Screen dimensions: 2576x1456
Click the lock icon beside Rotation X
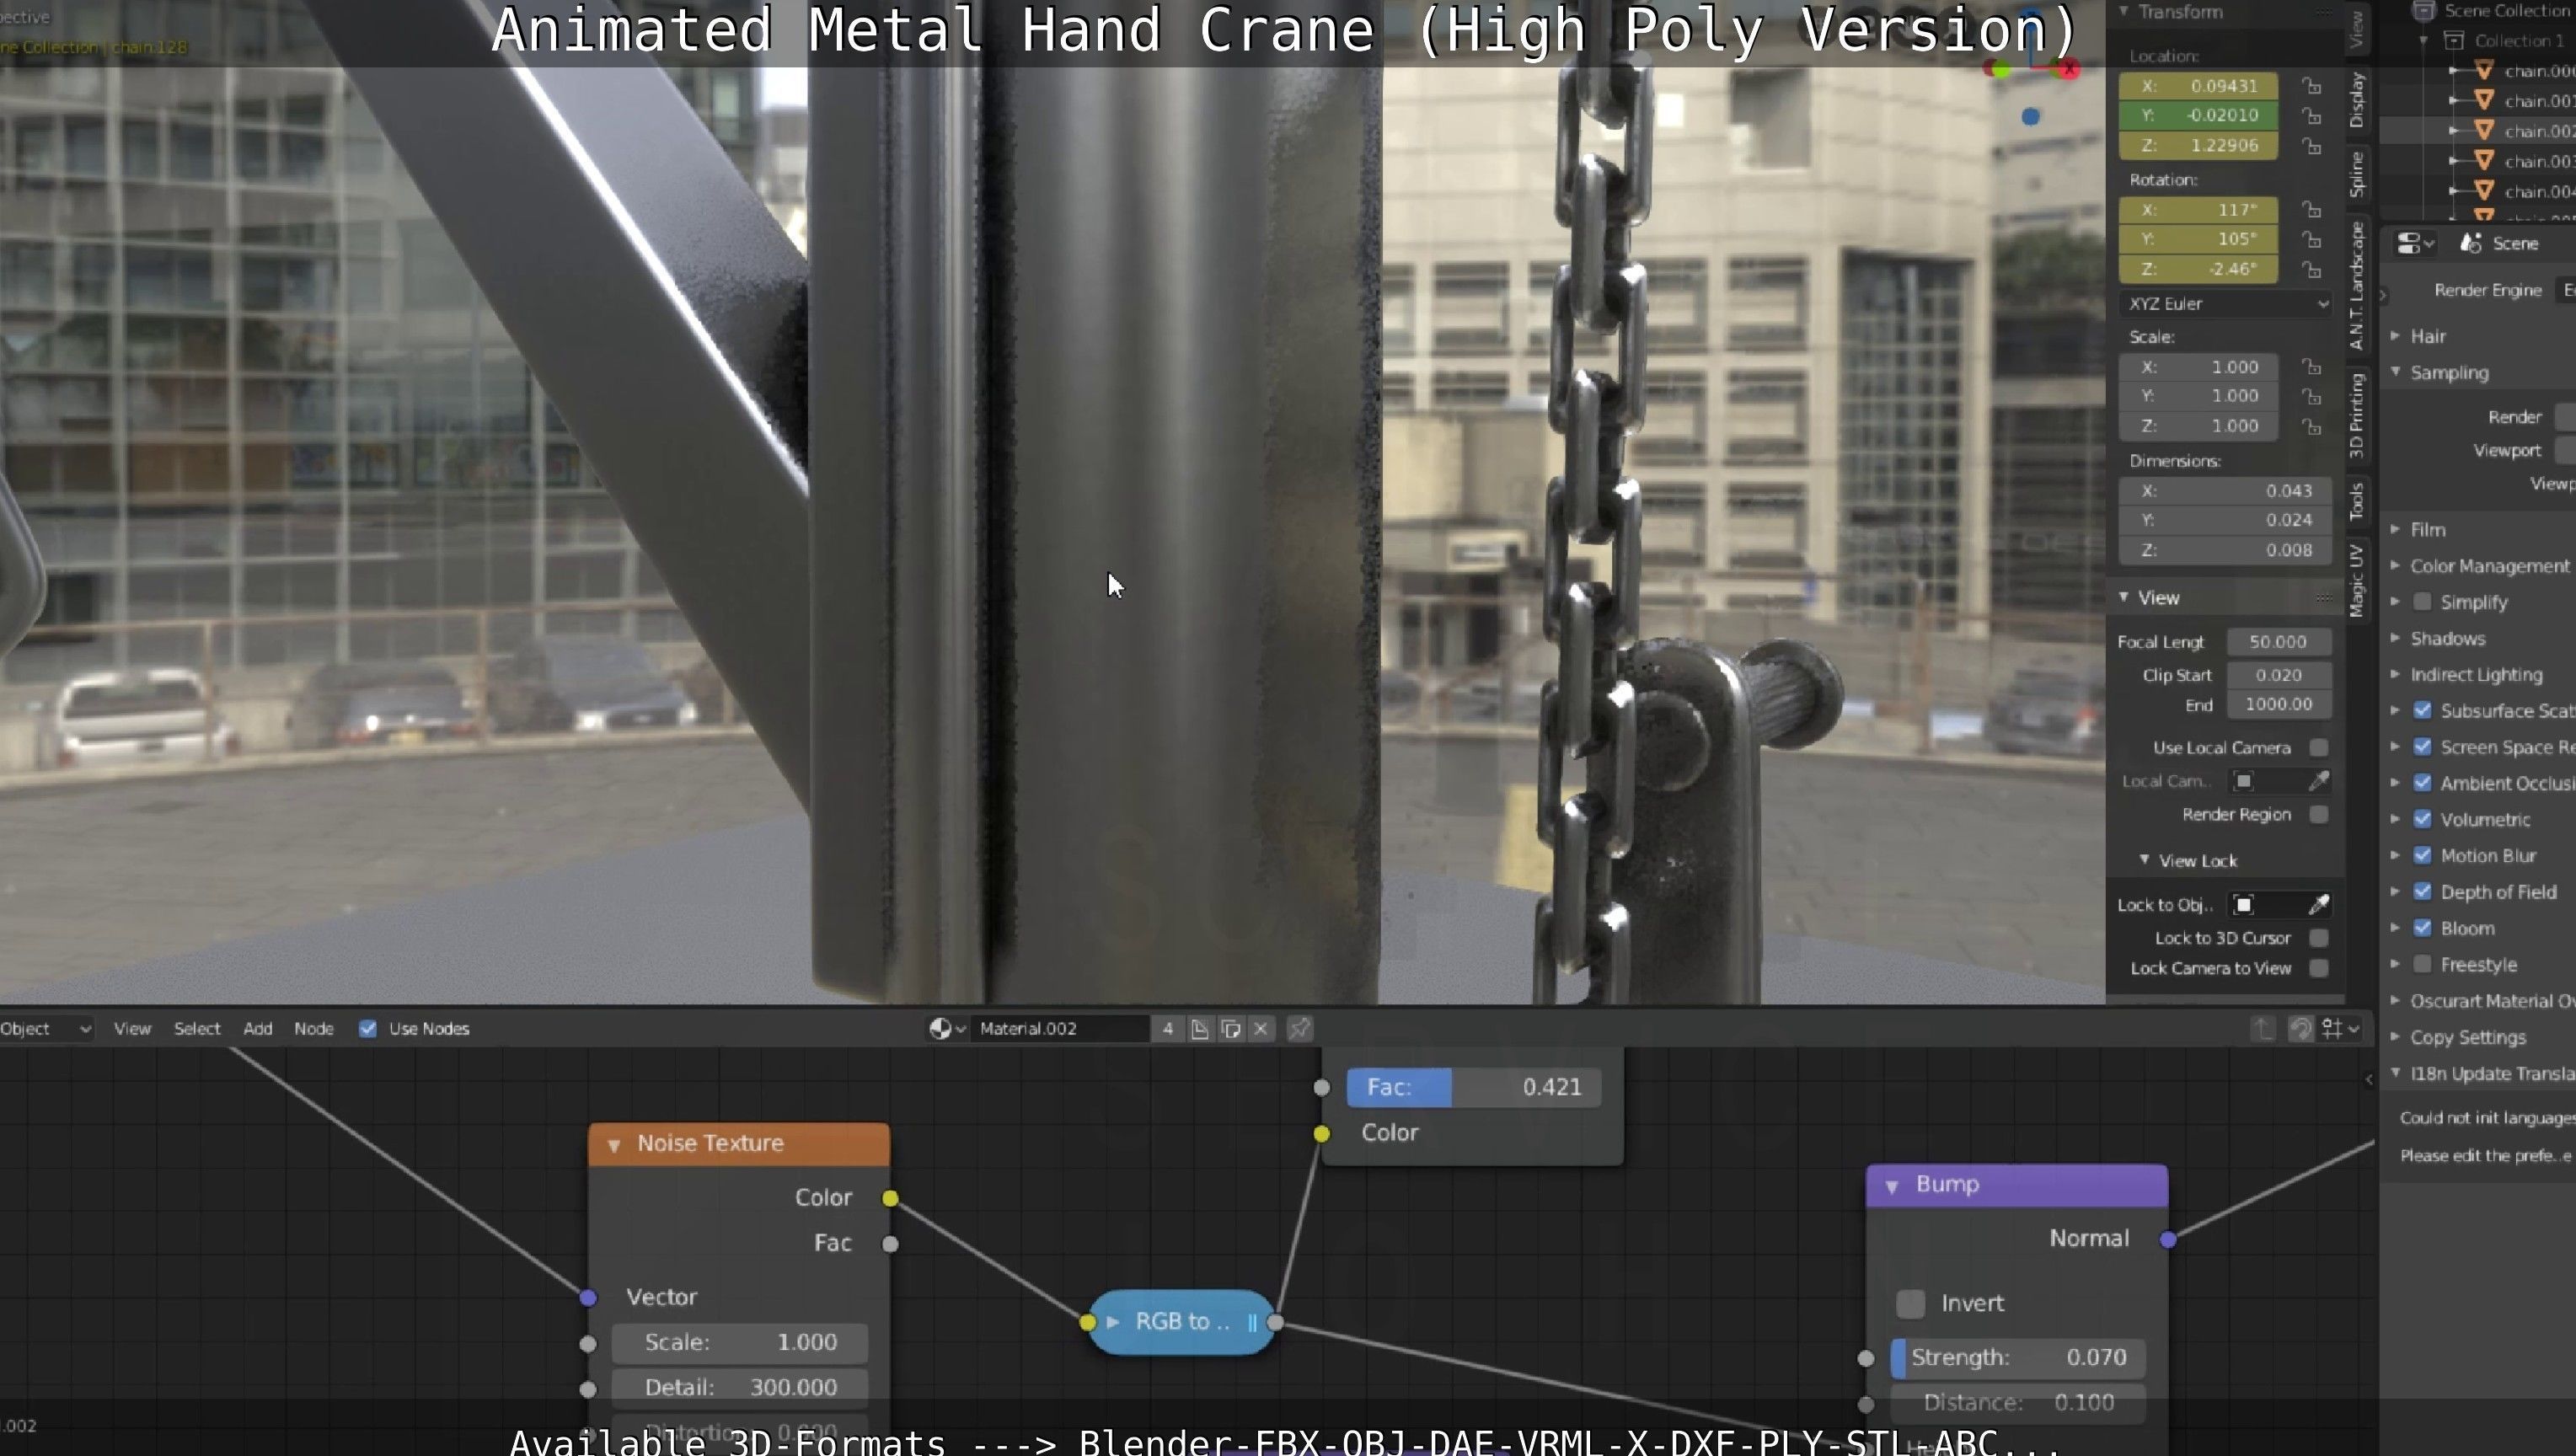[x=2311, y=209]
